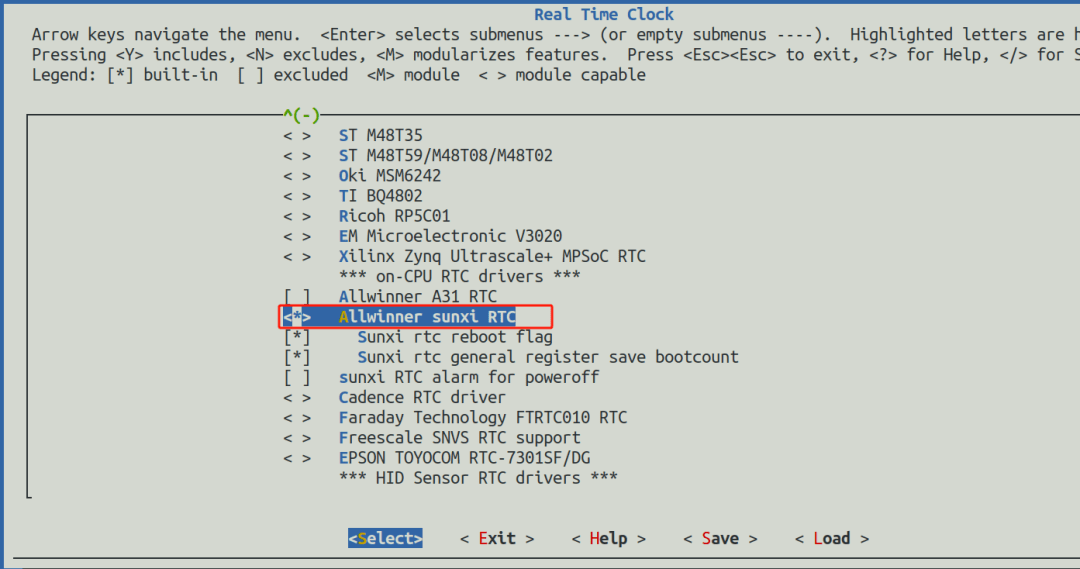Select the Ricoh RP5C01 entry

[x=395, y=216]
